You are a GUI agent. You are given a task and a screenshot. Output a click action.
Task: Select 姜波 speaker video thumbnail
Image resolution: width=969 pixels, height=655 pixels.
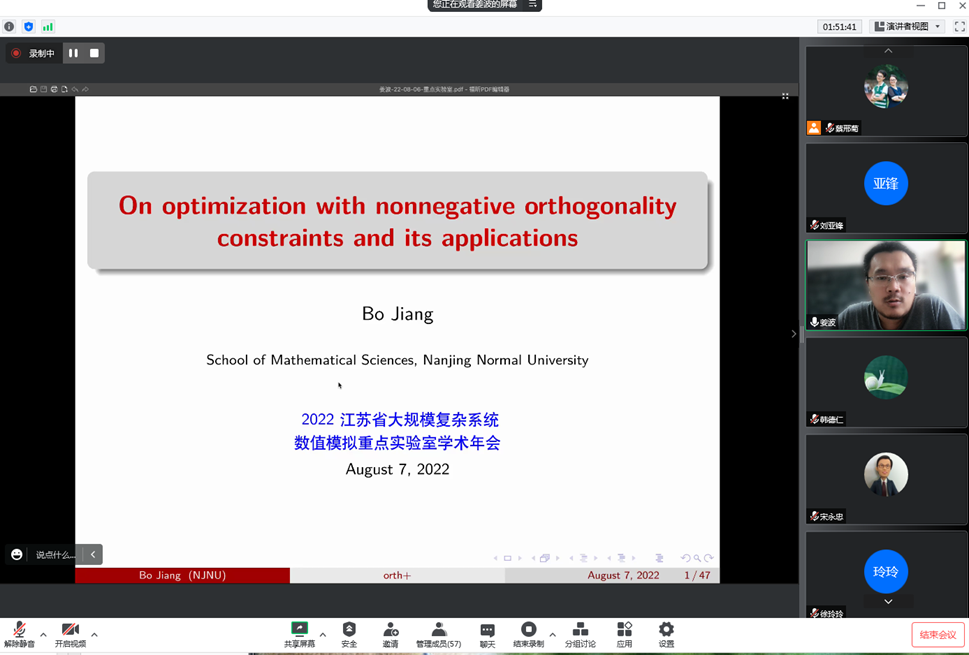pyautogui.click(x=886, y=285)
